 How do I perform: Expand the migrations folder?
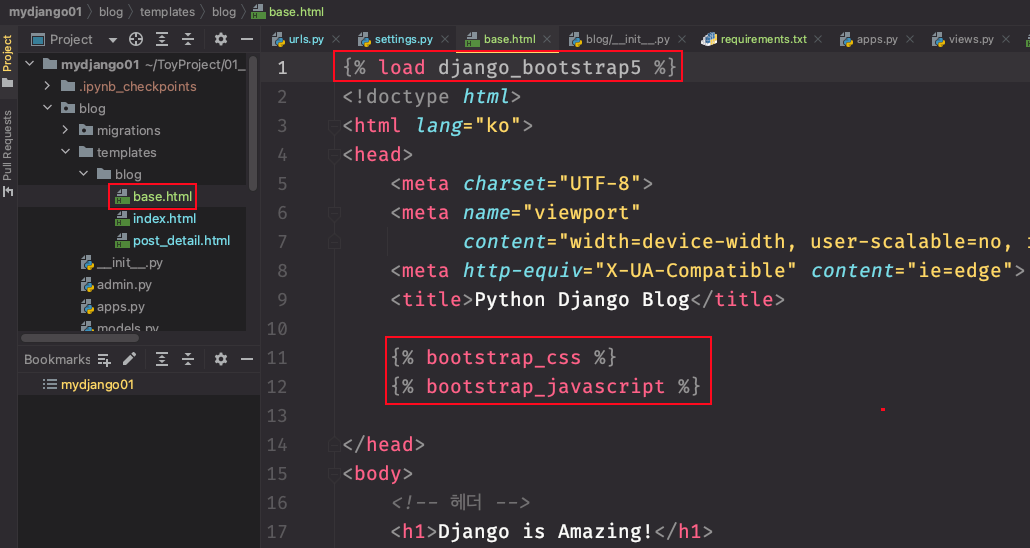click(65, 130)
